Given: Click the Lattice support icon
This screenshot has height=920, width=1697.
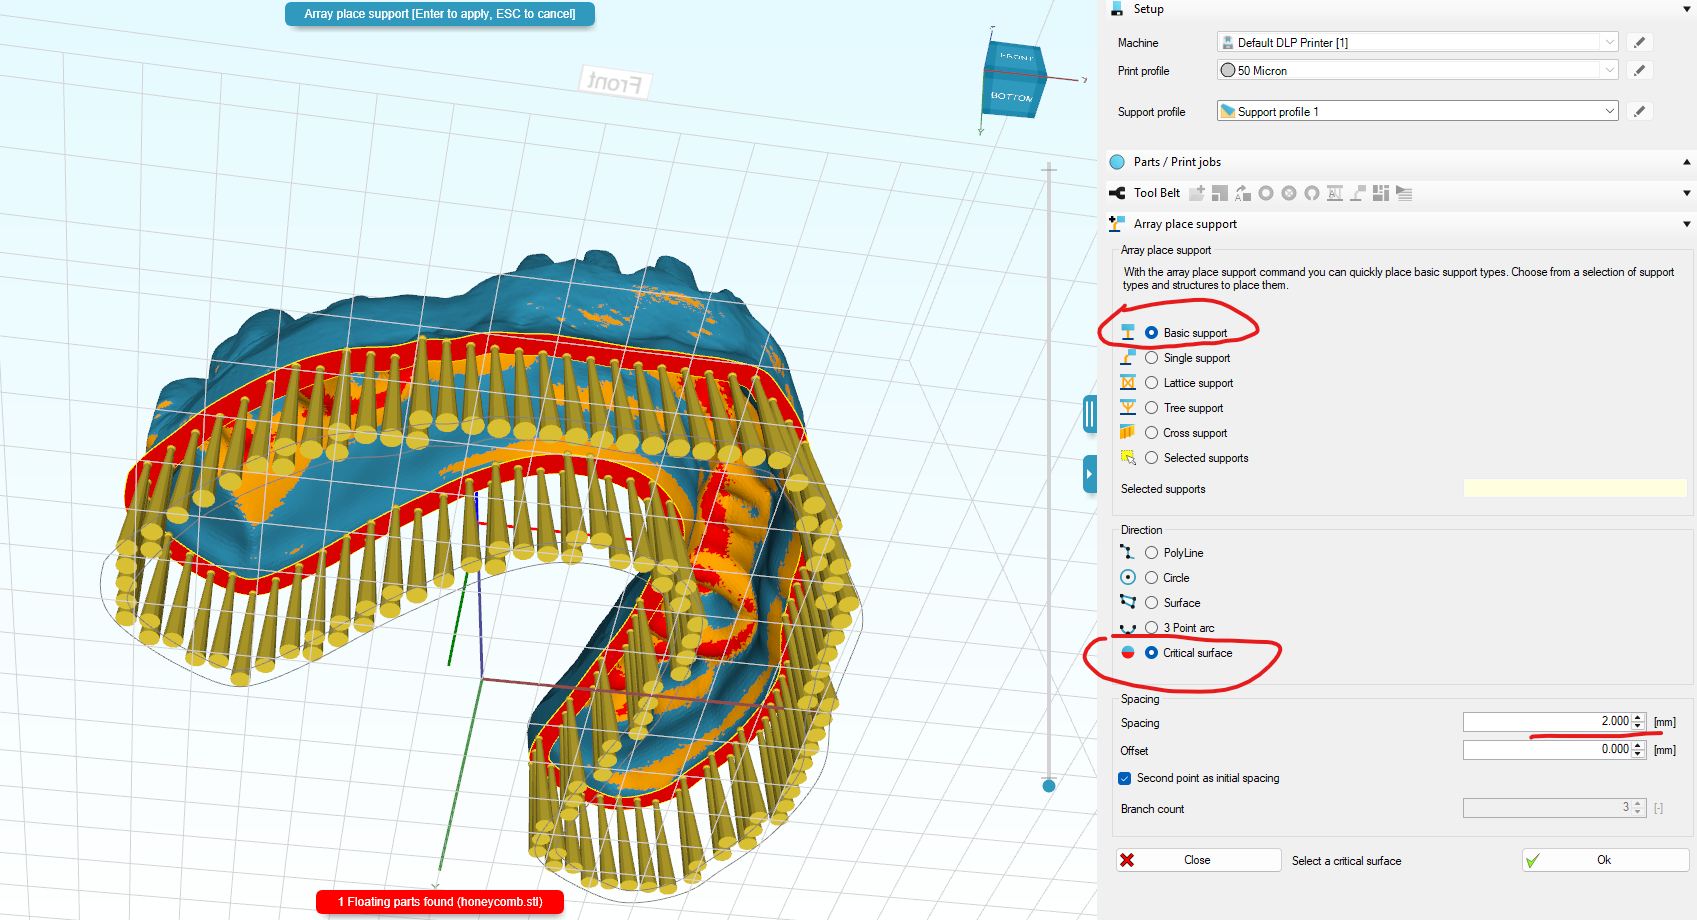Looking at the screenshot, I should point(1128,383).
